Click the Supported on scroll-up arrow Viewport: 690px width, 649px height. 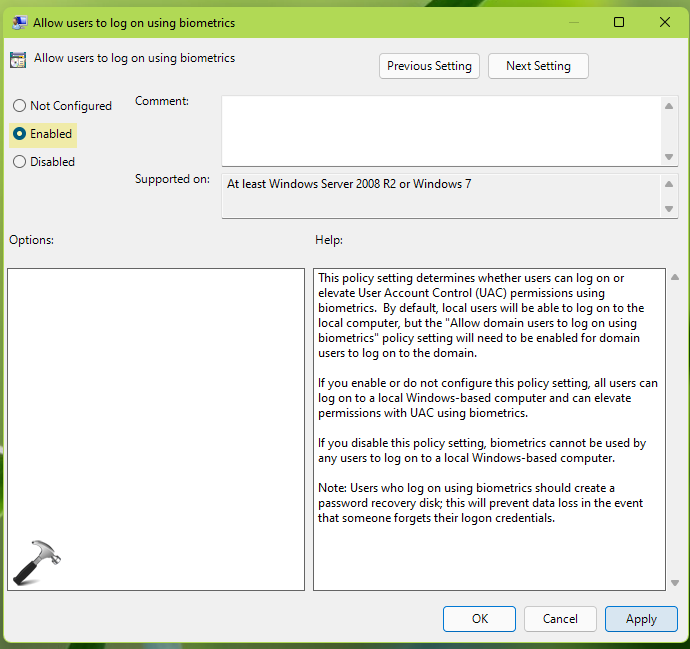(669, 184)
